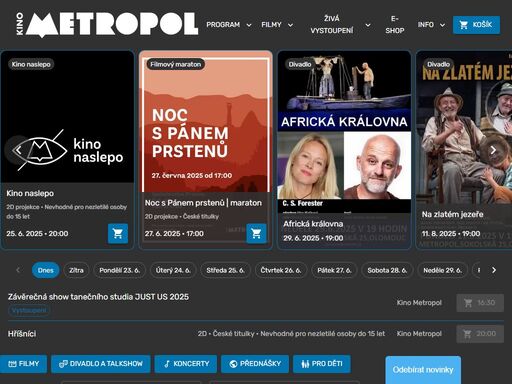Open the PROGRAM menu item
This screenshot has height=384, width=512.
coord(223,25)
